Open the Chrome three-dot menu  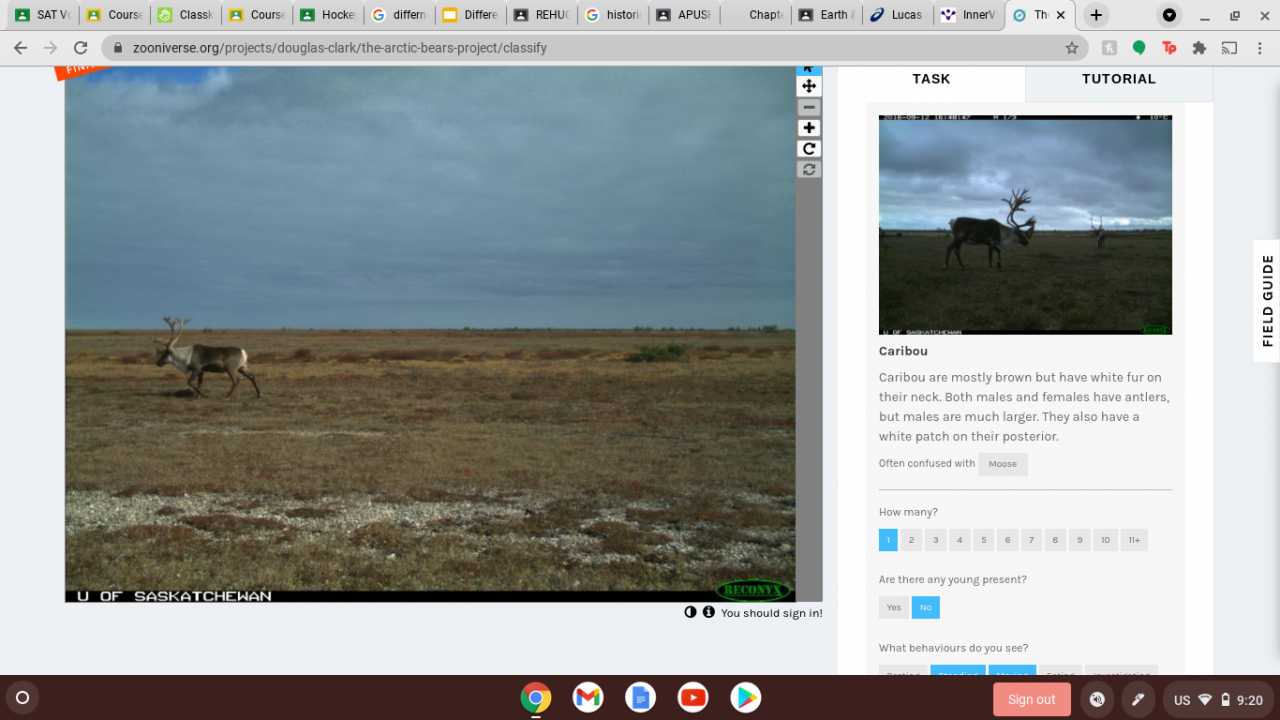1259,48
